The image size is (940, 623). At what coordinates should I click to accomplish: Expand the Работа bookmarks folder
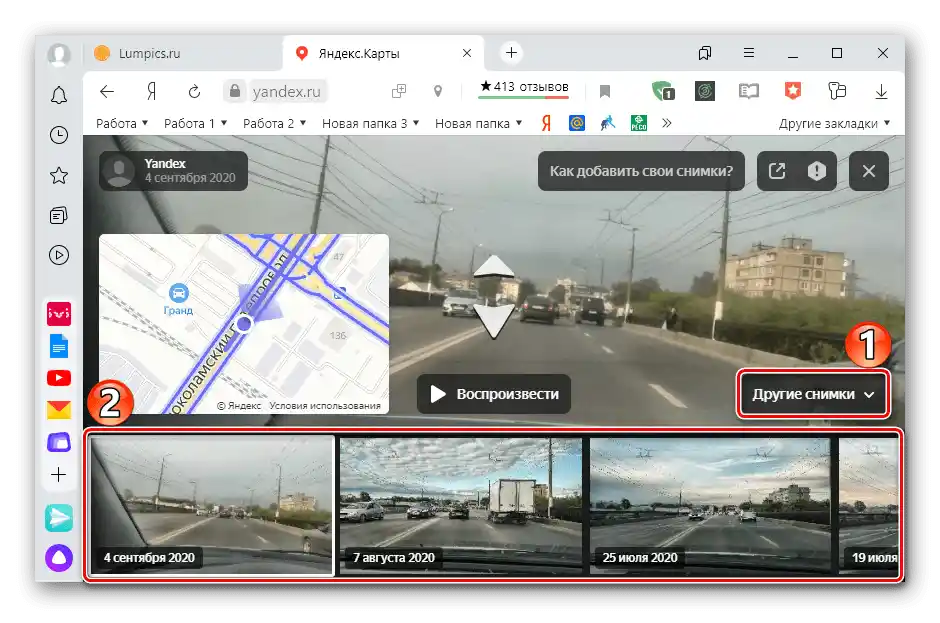click(x=122, y=124)
